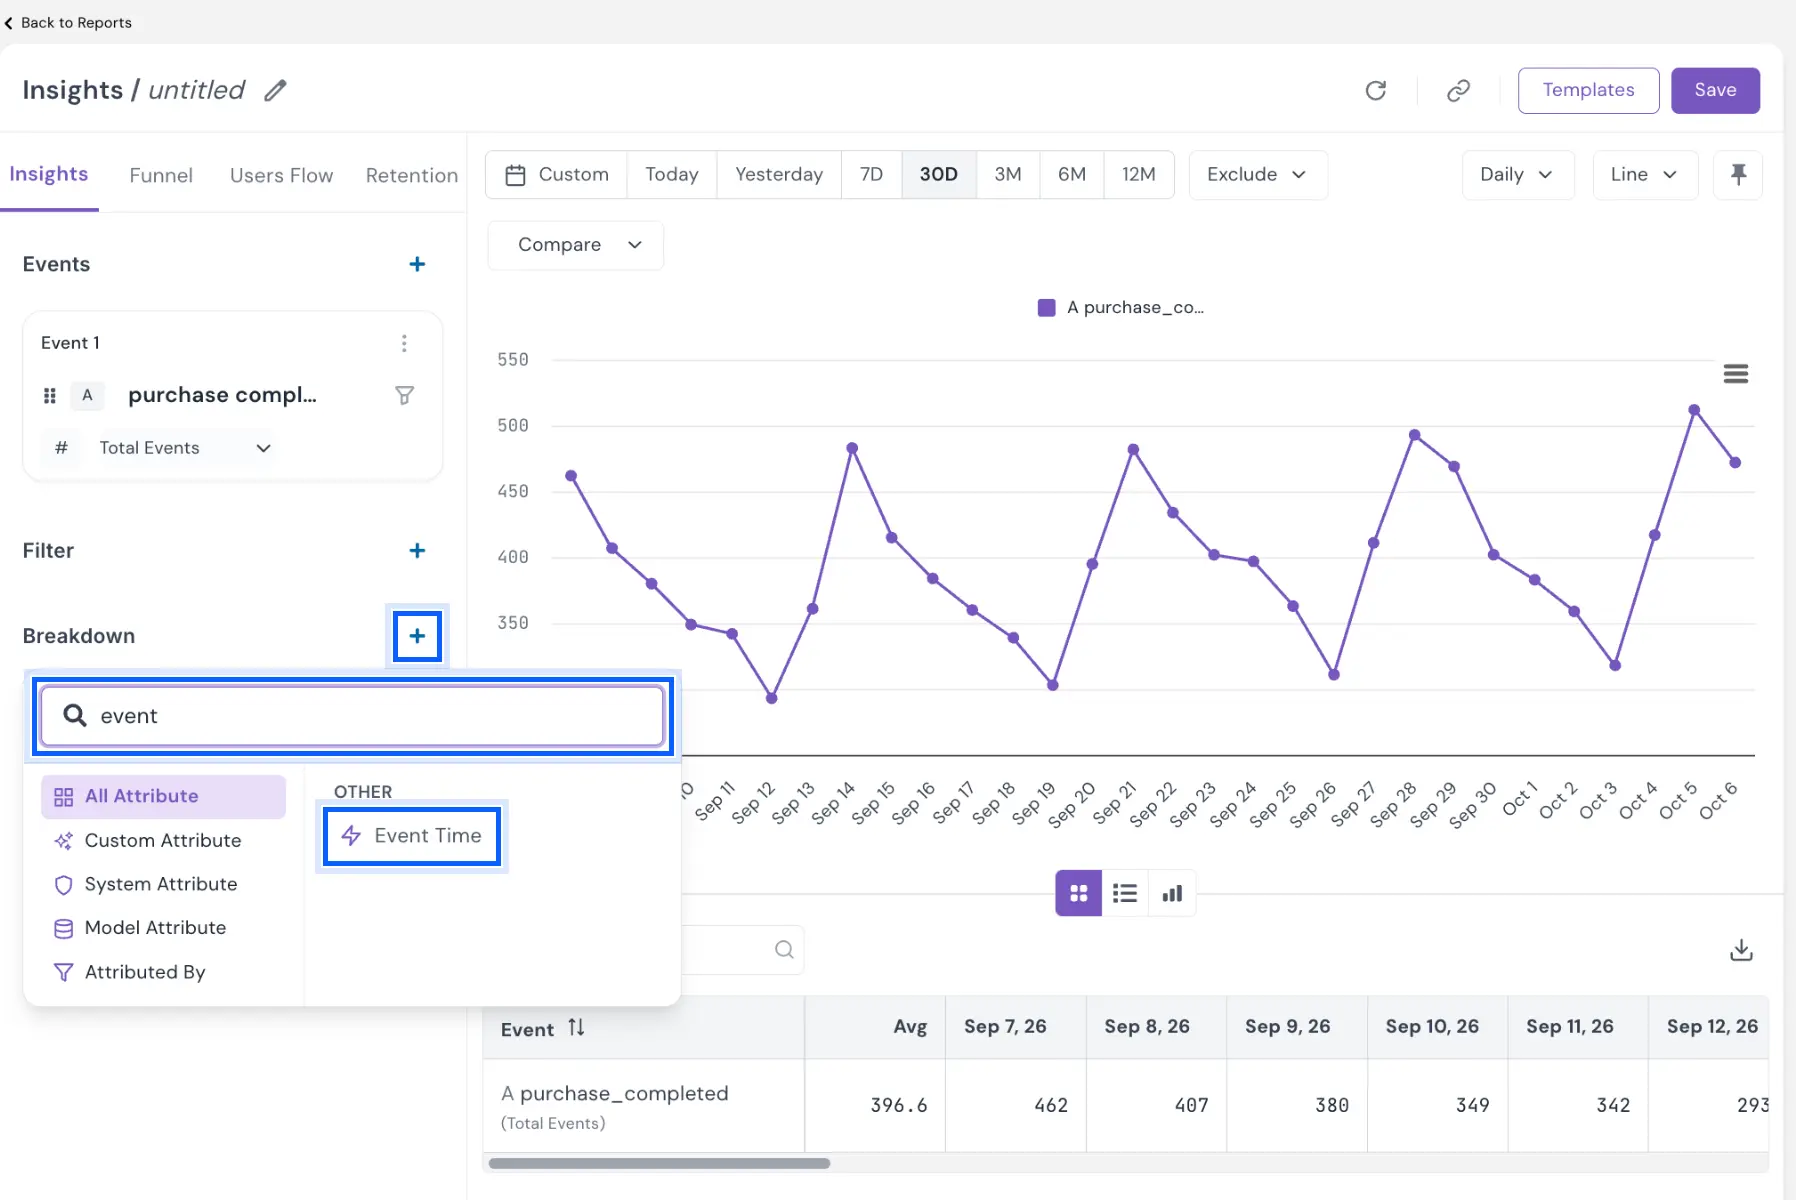This screenshot has width=1796, height=1200.
Task: Open filter funnel icon for purchase event
Action: 404,396
